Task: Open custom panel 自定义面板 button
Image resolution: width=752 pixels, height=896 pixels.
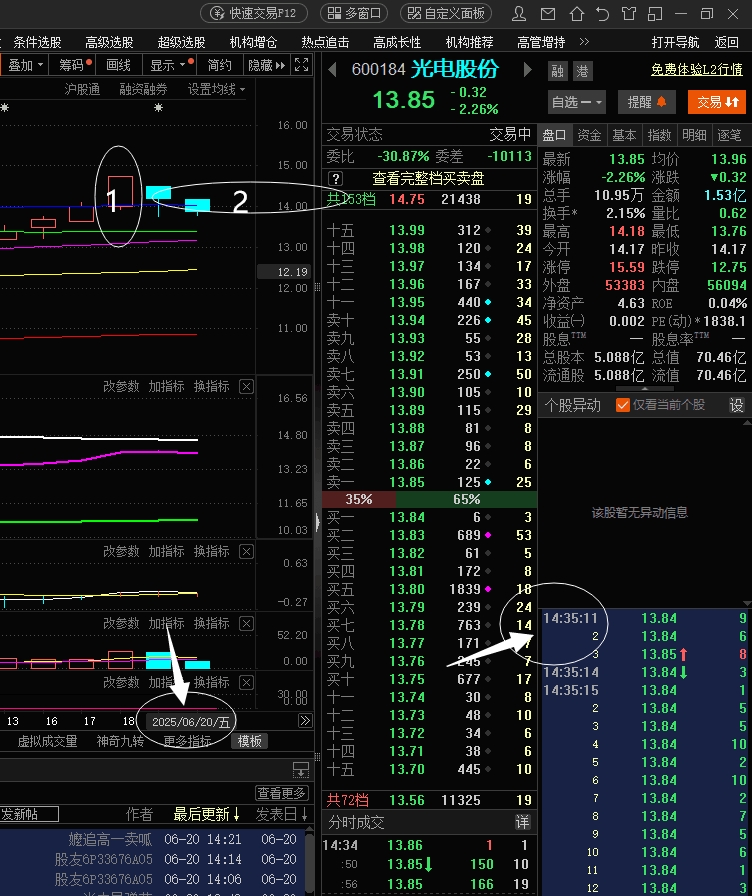Action: point(446,13)
